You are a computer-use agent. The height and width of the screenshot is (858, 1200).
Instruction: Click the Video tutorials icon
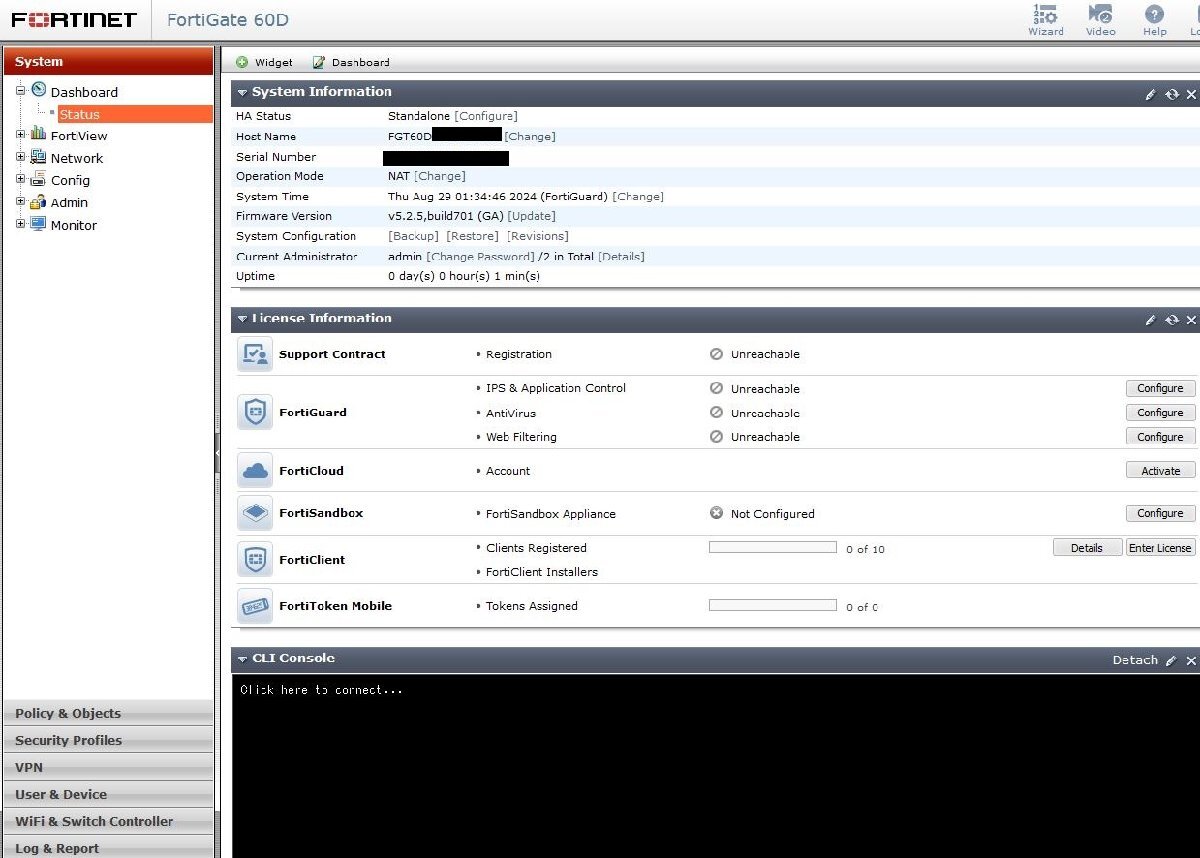1100,16
